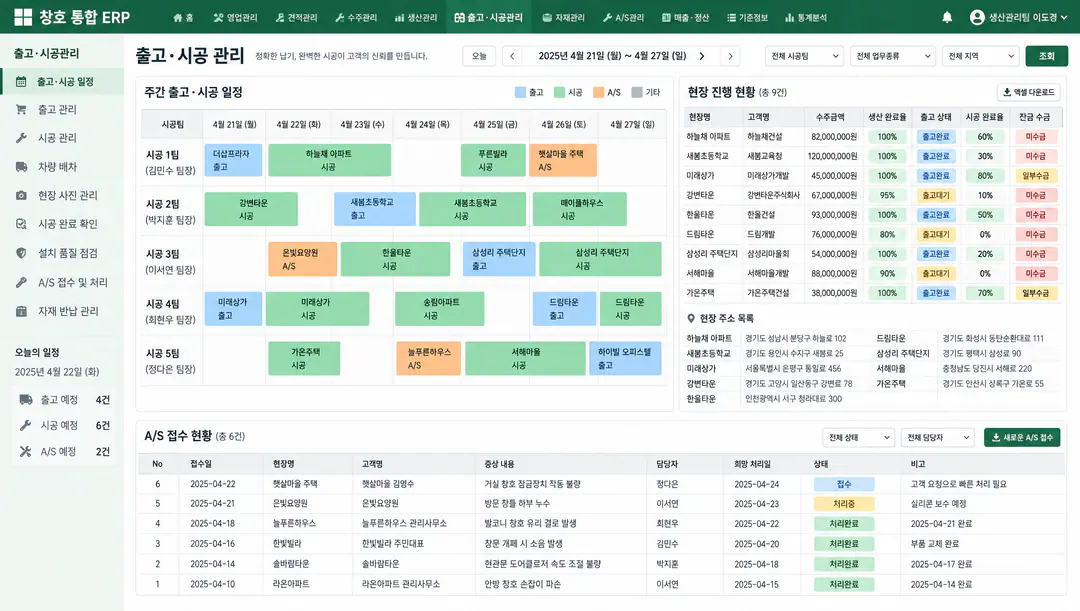
Task: Go to previous week with left chevron
Action: click(512, 56)
